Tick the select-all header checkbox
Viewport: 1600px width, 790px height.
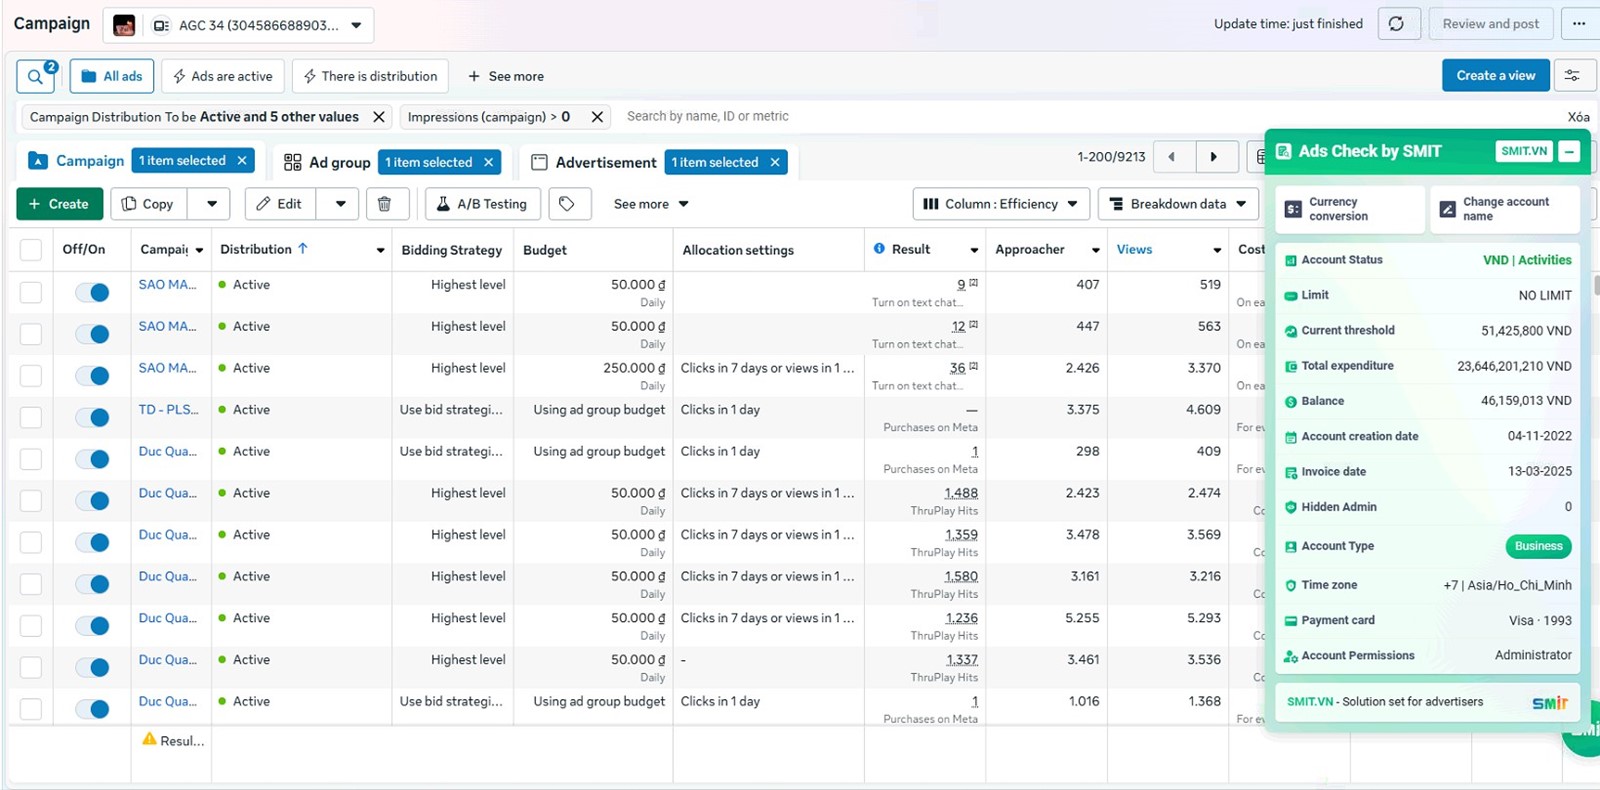pyautogui.click(x=31, y=250)
